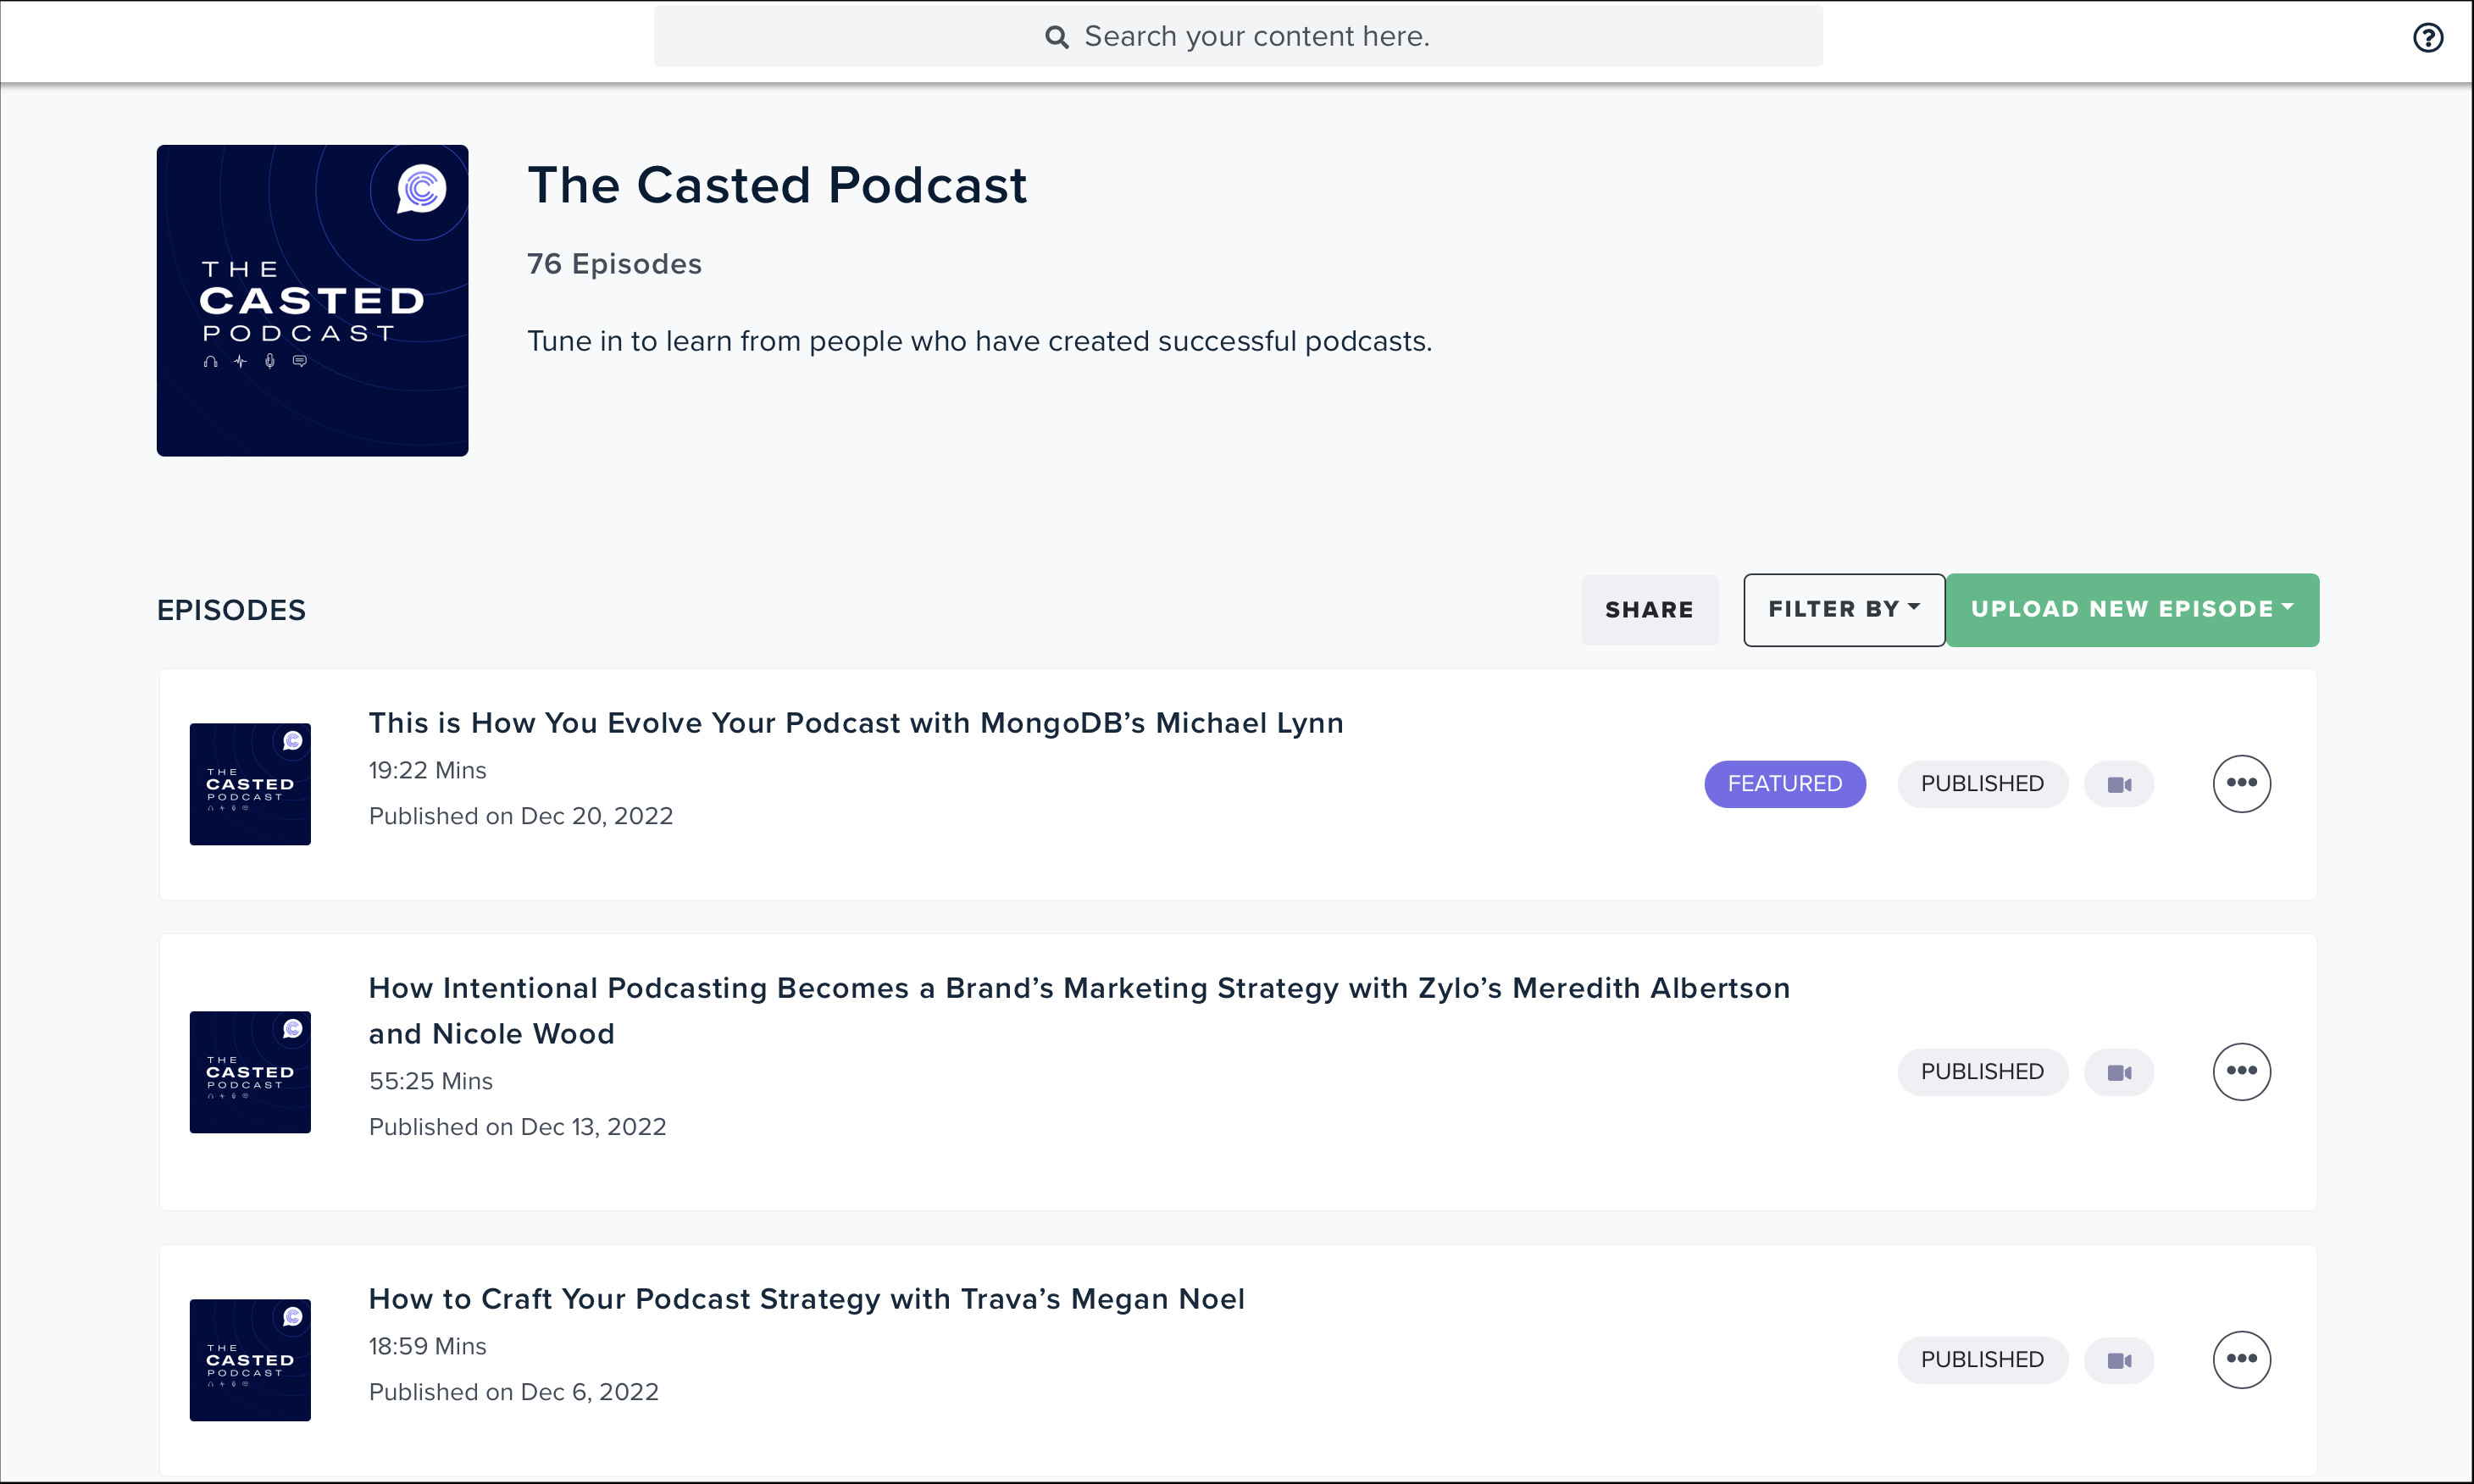Click The Casted Podcast heading

tap(777, 185)
